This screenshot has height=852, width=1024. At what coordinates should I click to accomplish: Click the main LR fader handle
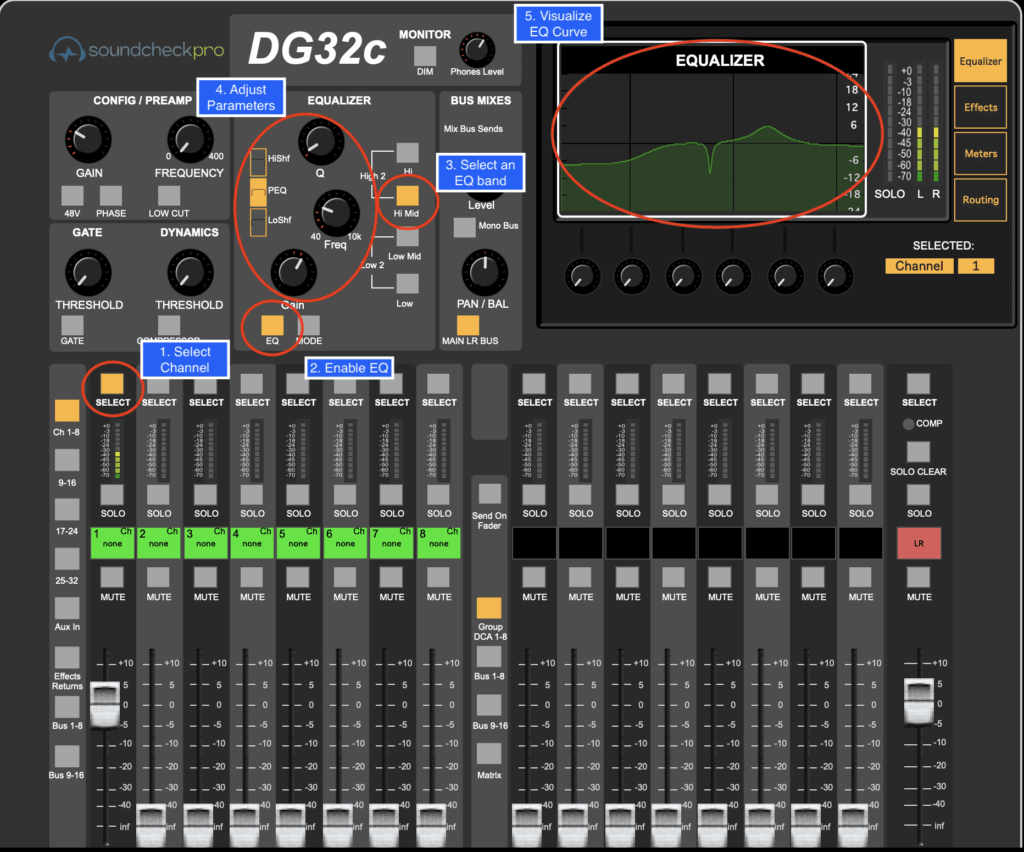pyautogui.click(x=919, y=701)
